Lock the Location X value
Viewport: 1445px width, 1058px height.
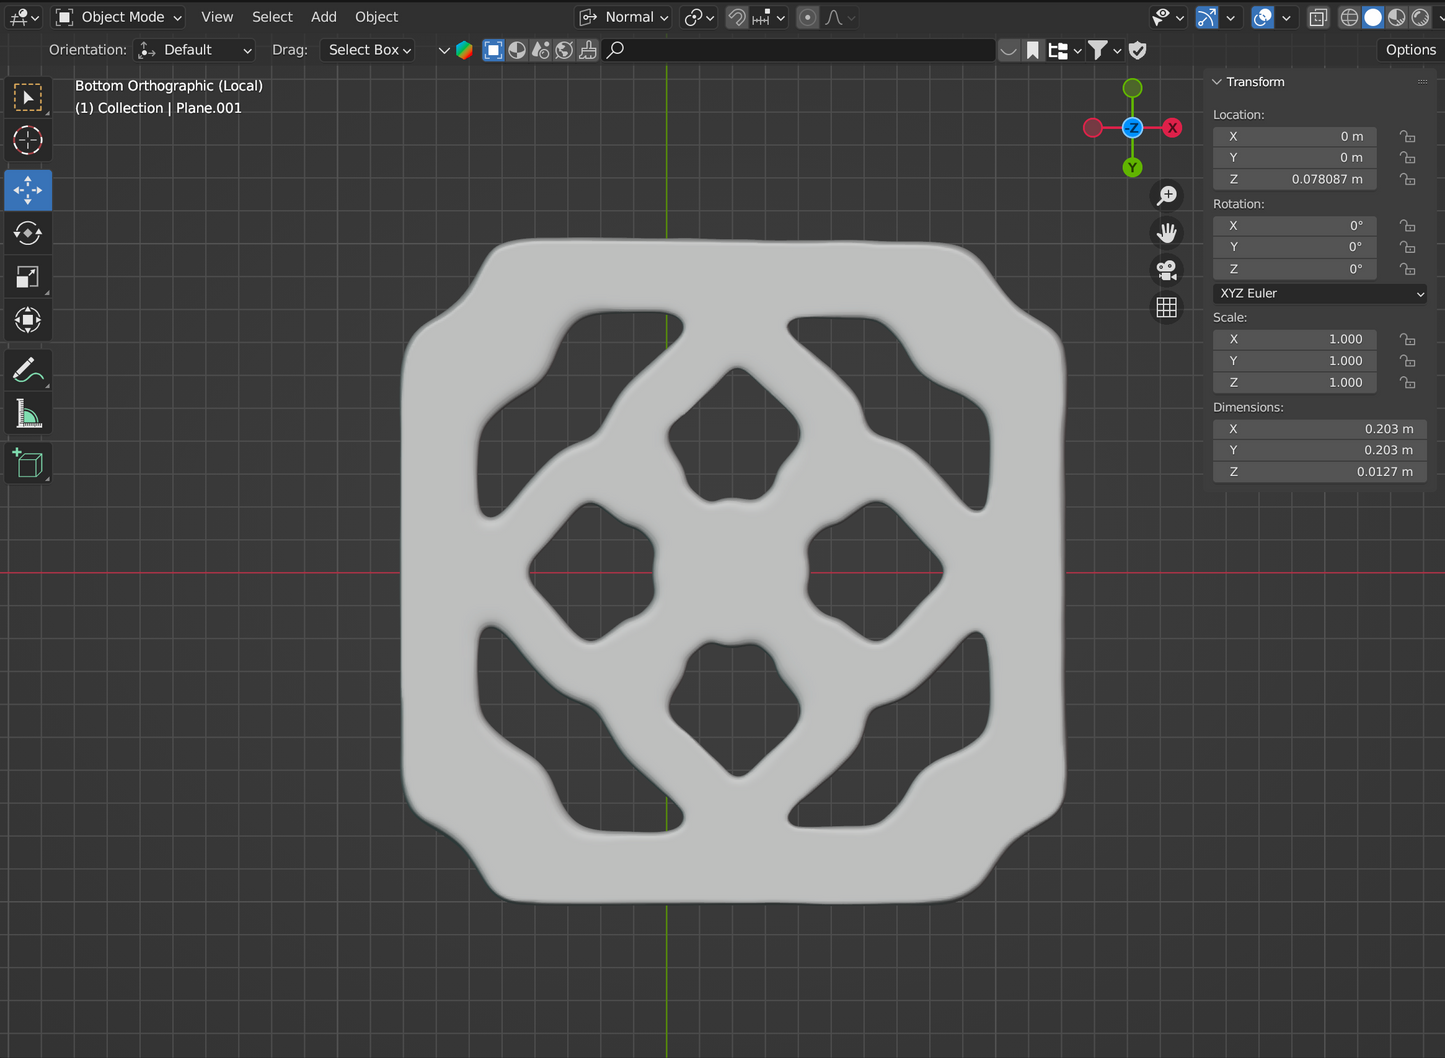point(1408,137)
